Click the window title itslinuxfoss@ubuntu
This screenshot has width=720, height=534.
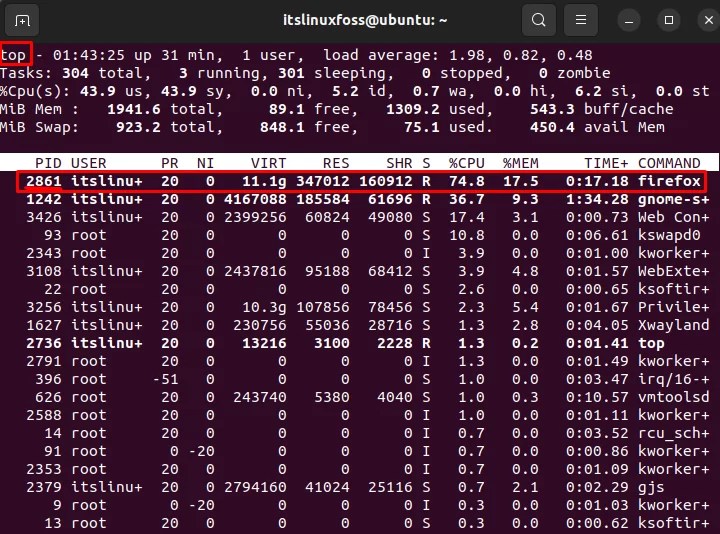coord(365,20)
